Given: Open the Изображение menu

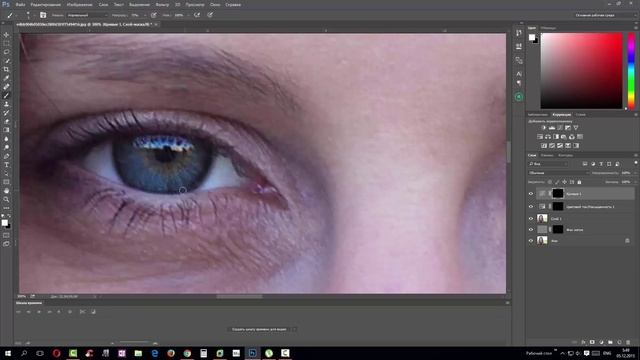Looking at the screenshot, I should pos(80,4).
